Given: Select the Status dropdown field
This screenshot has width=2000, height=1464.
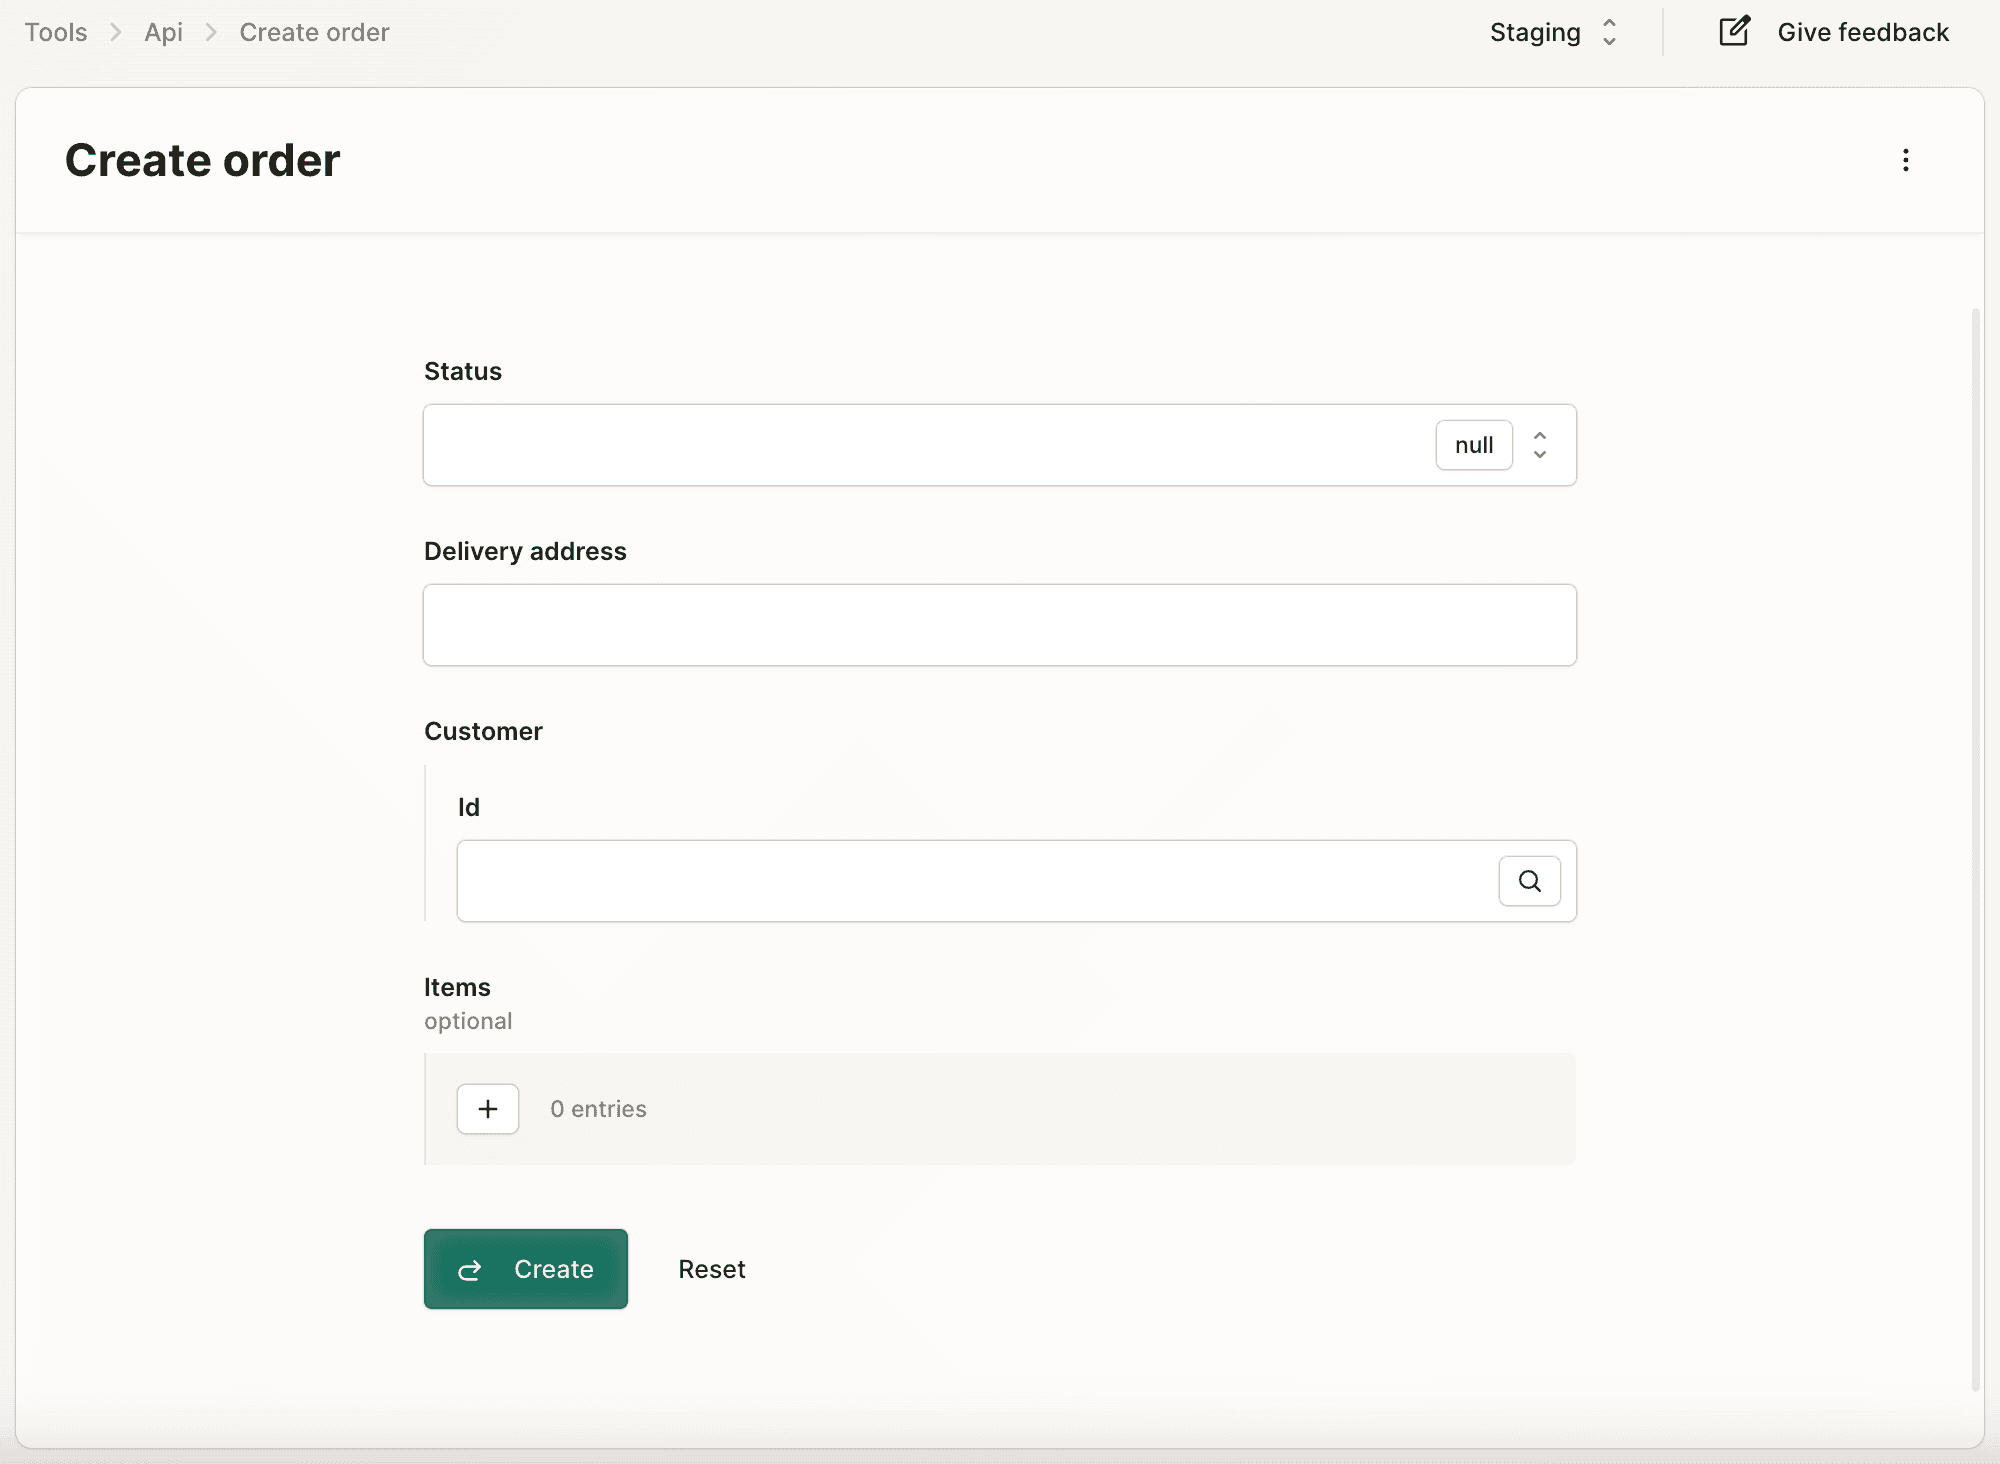Looking at the screenshot, I should (x=998, y=444).
